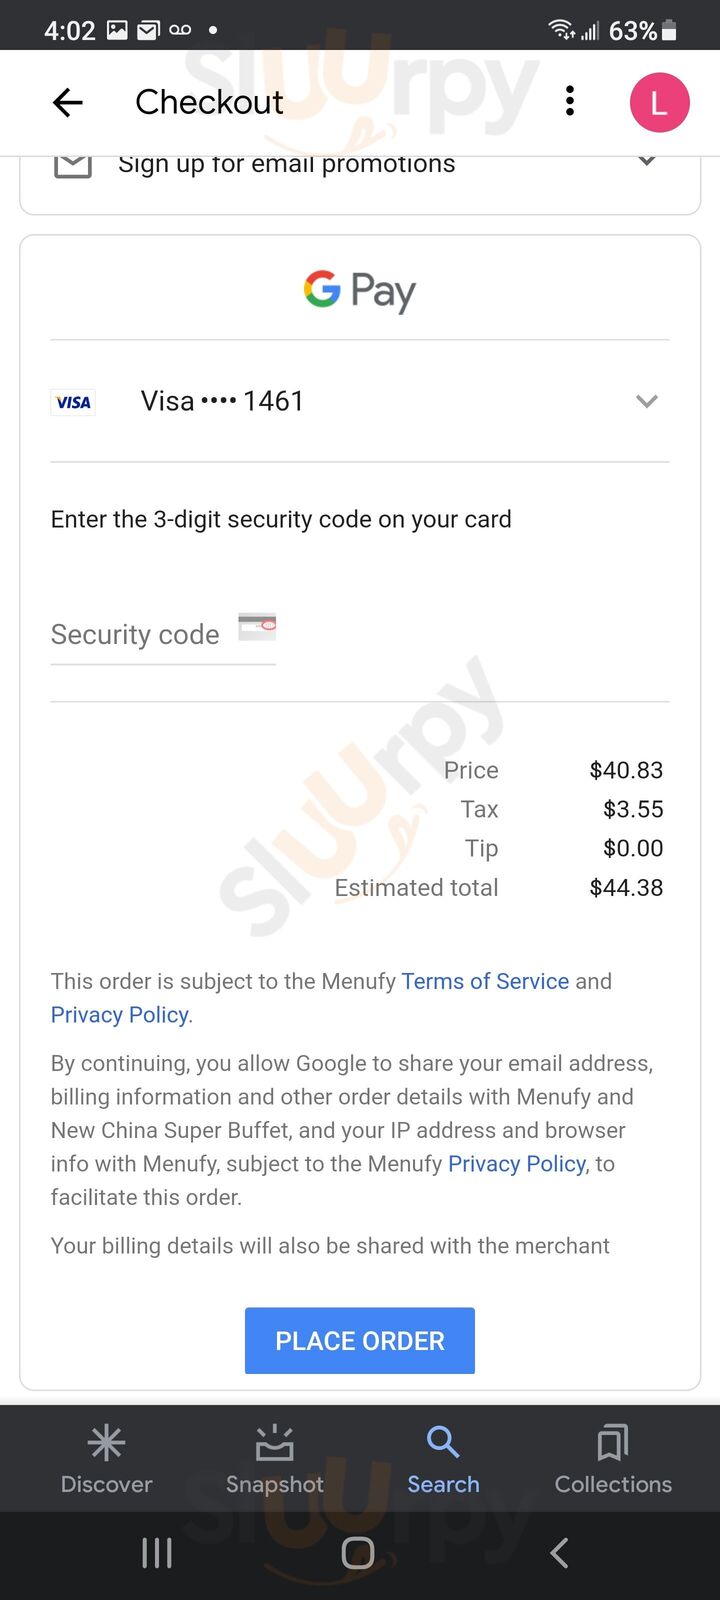Go to the Collections tab
This screenshot has width=720, height=1600.
pyautogui.click(x=613, y=1459)
